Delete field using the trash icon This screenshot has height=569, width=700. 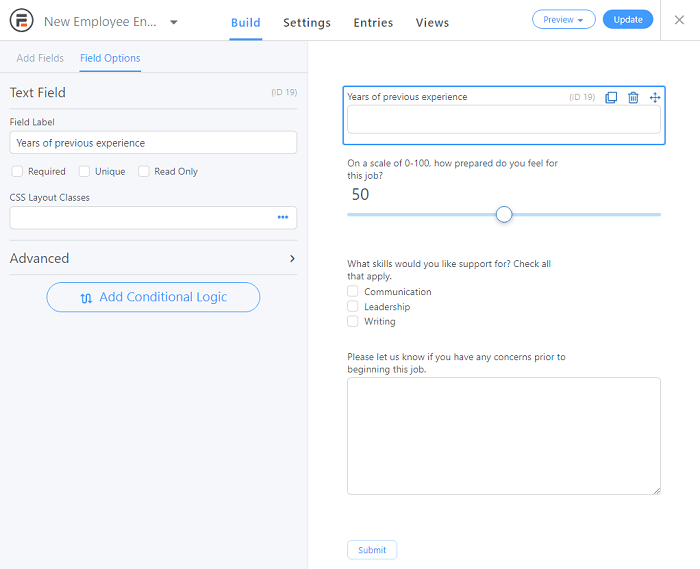[x=633, y=97]
